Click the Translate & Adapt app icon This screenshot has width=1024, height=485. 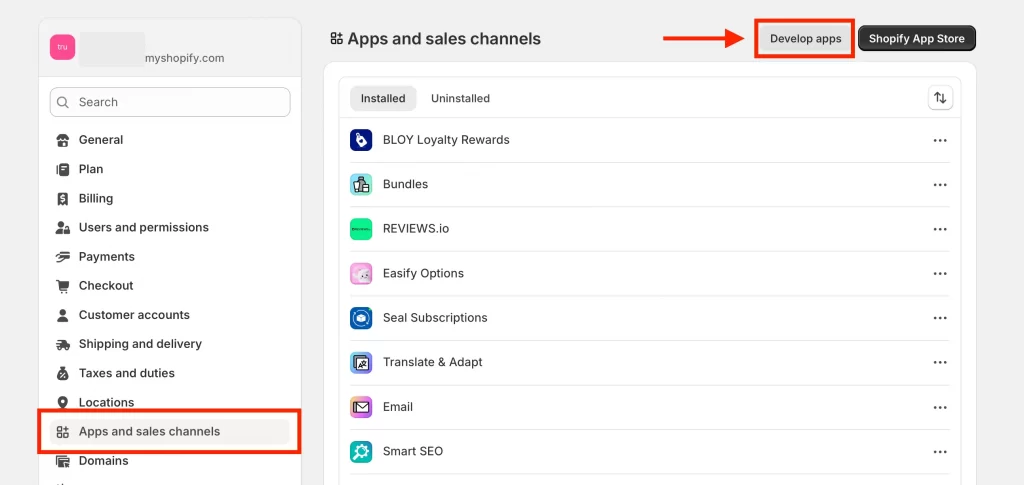(x=361, y=362)
